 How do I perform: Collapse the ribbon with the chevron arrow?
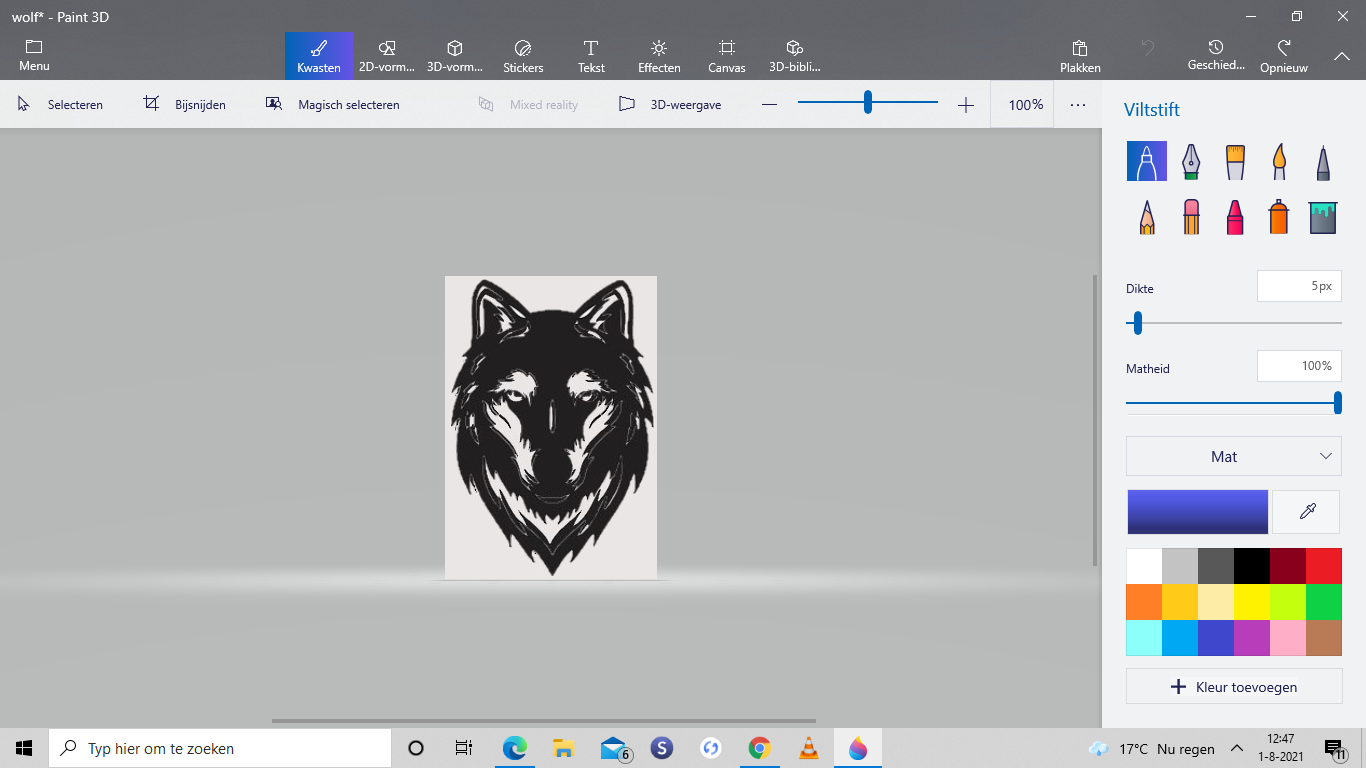coord(1341,57)
